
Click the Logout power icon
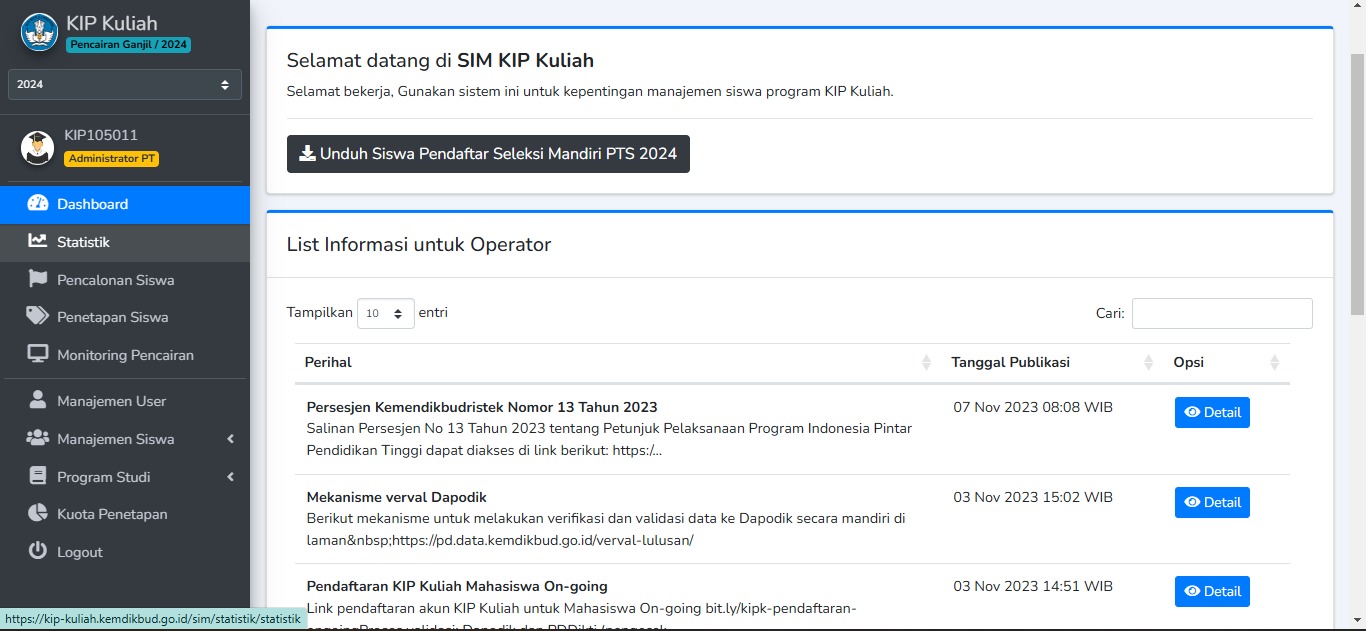[38, 551]
